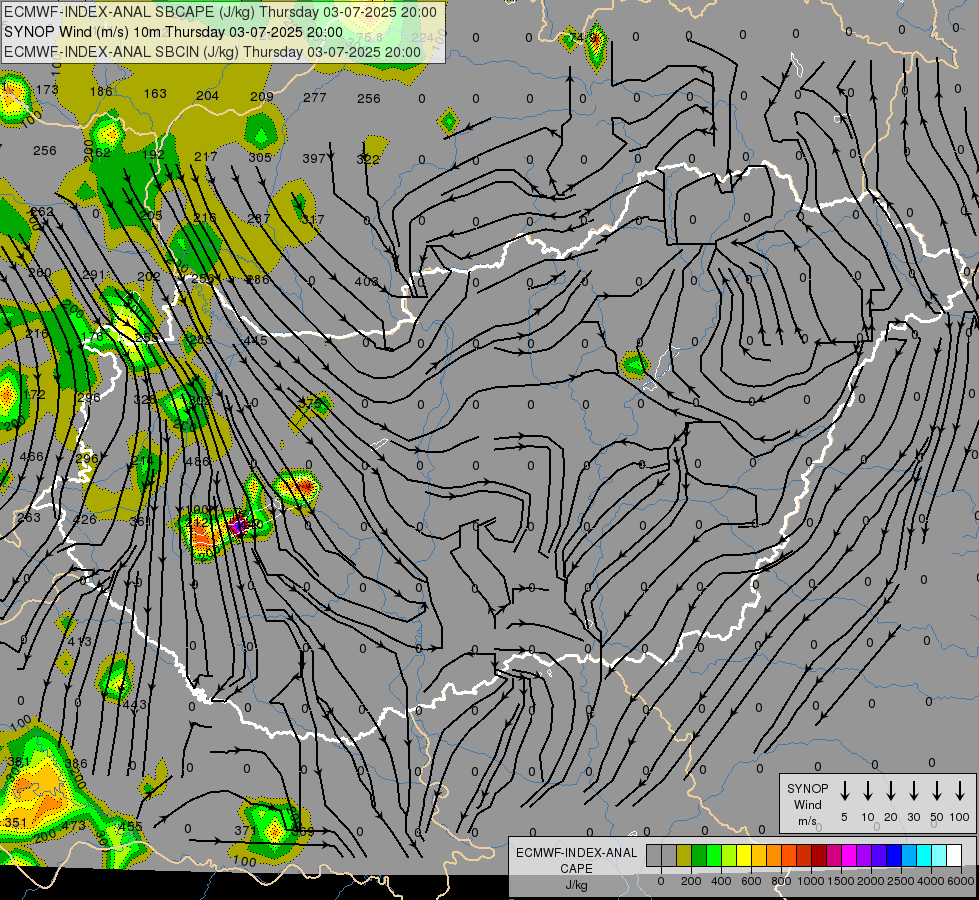Click the 4000 tick label in CAPE legend
This screenshot has width=979, height=900.
[x=931, y=881]
